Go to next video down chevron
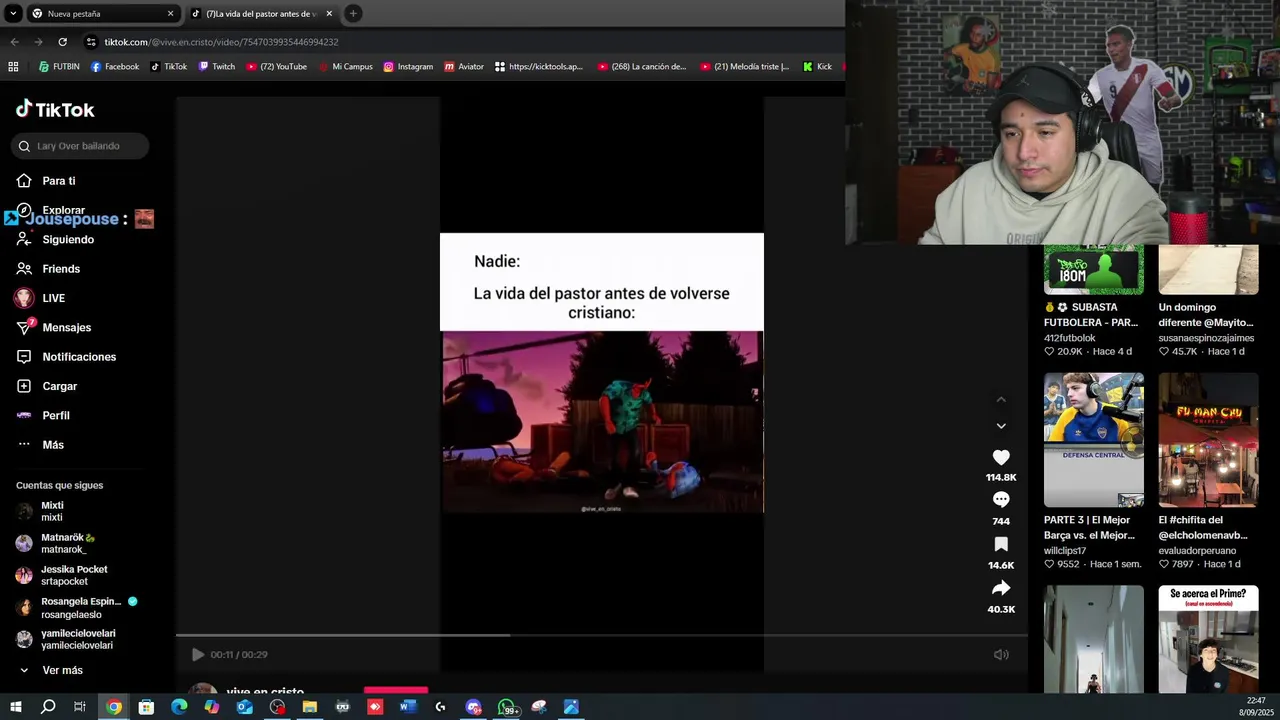The height and width of the screenshot is (720, 1280). 1001,426
